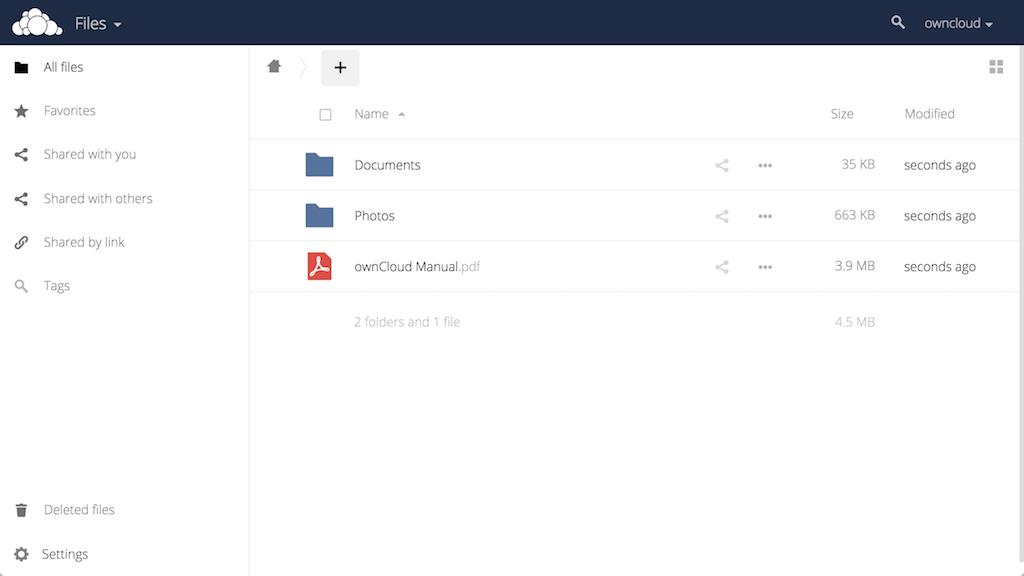Reverse sorting with the Name column arrow

pyautogui.click(x=401, y=113)
